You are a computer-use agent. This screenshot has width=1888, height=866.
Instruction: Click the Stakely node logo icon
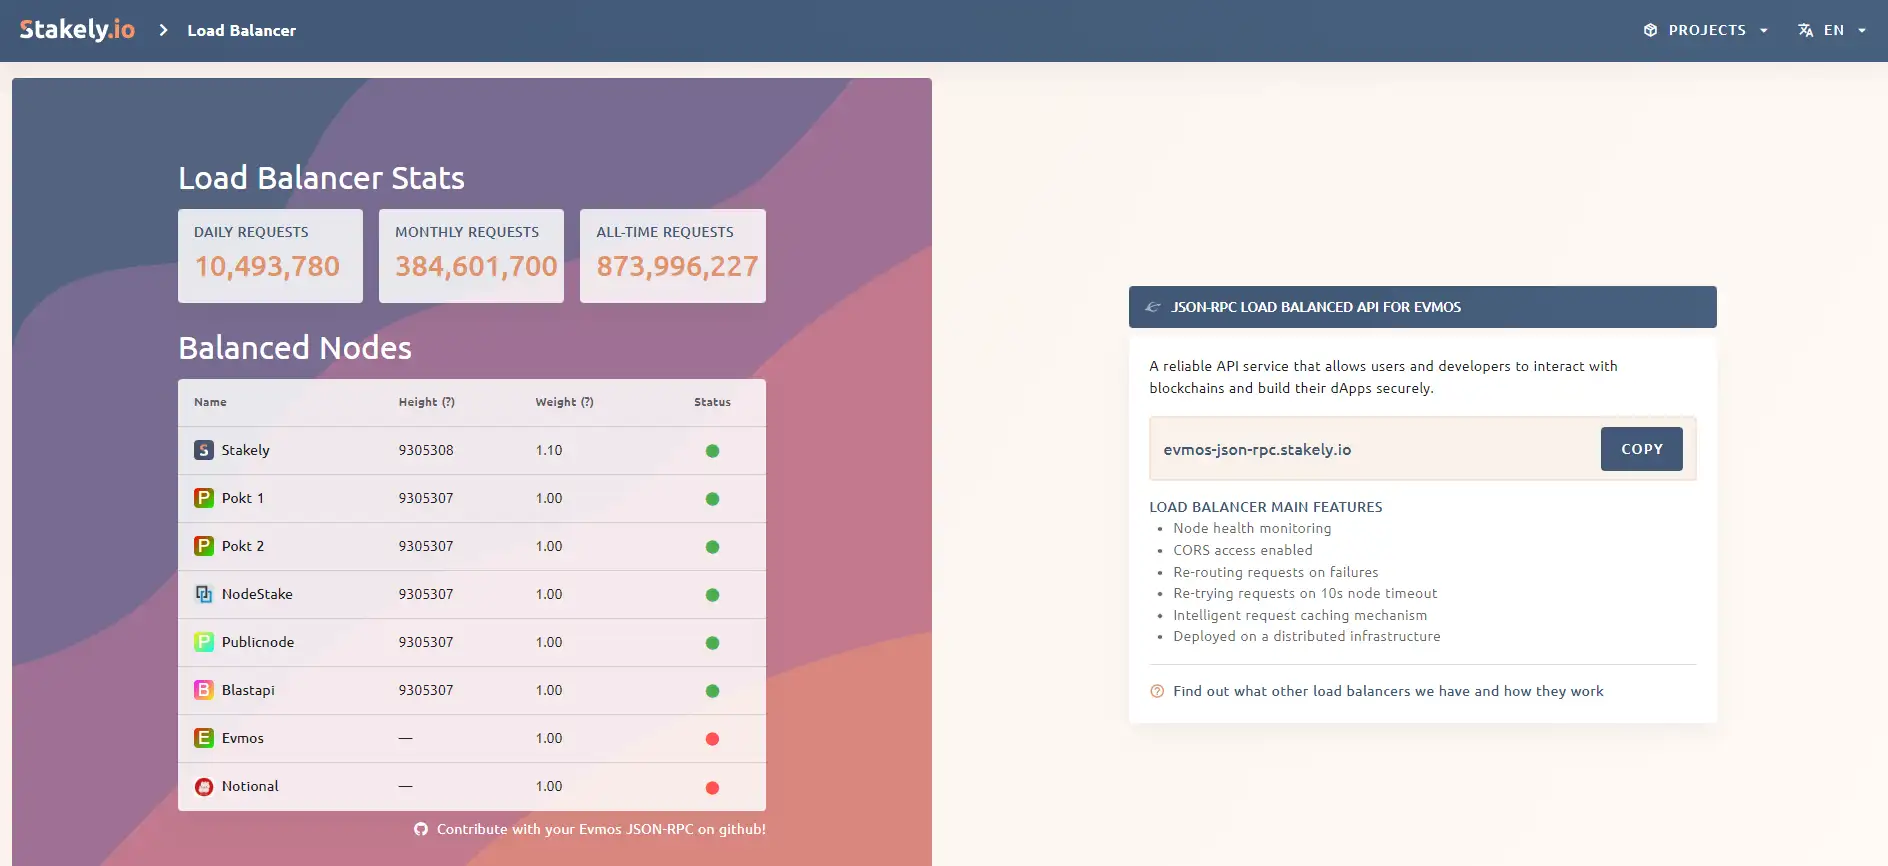click(x=204, y=450)
